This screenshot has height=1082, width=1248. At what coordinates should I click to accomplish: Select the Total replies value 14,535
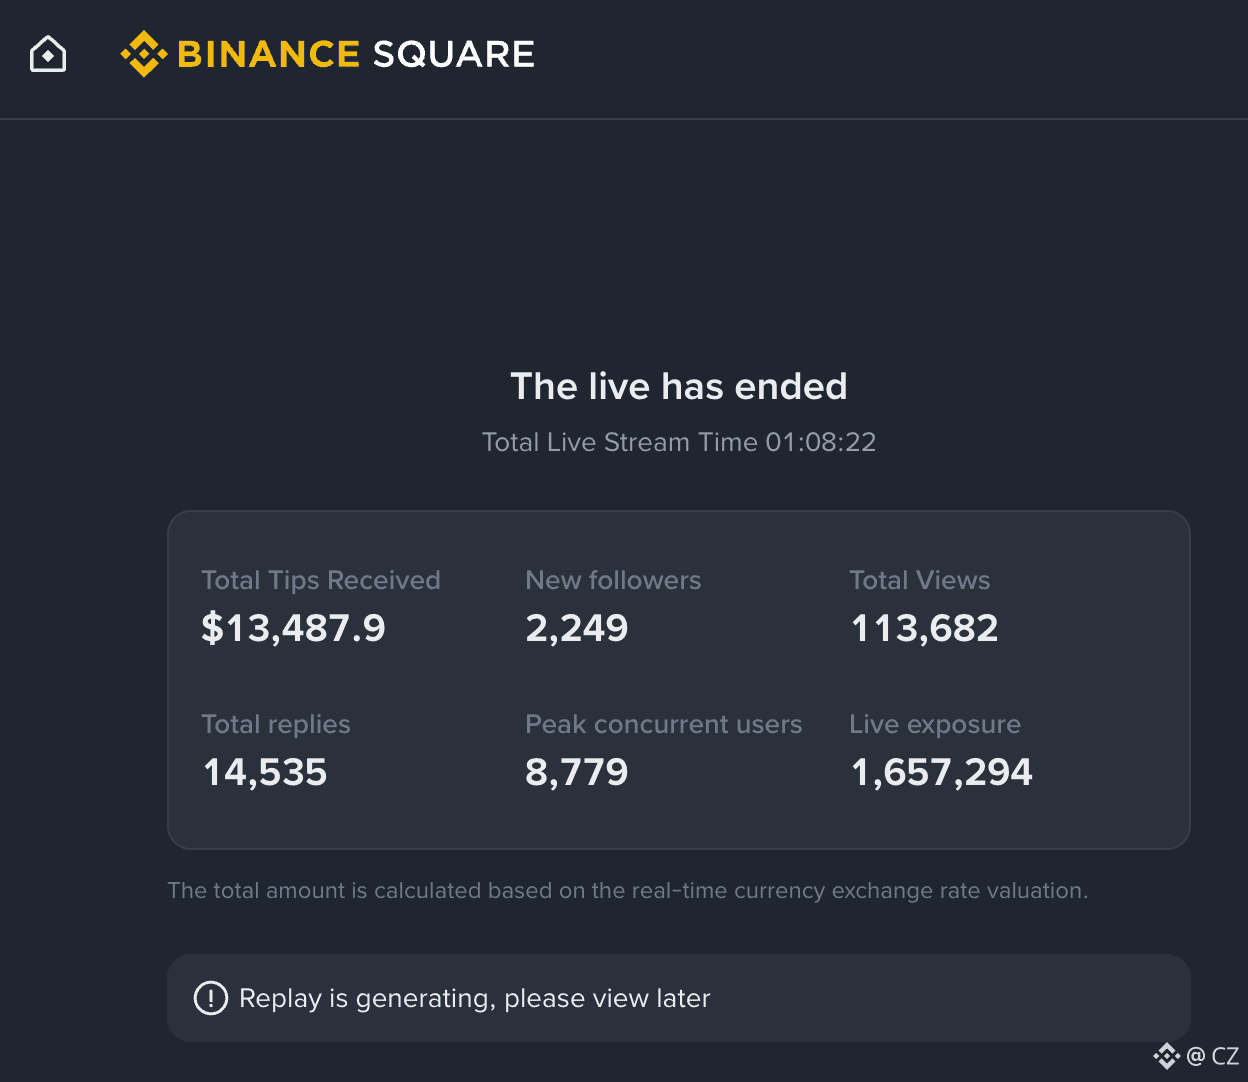tap(265, 772)
